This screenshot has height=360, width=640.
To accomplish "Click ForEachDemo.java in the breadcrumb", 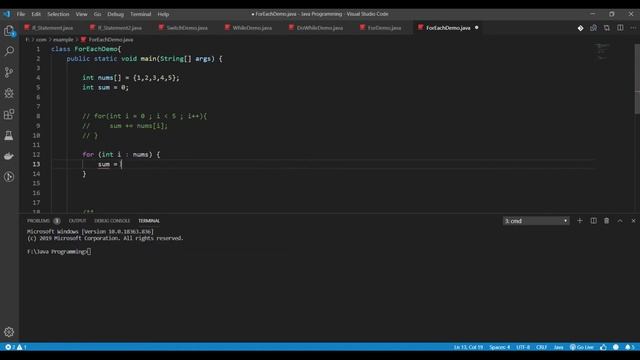I will pyautogui.click(x=111, y=40).
